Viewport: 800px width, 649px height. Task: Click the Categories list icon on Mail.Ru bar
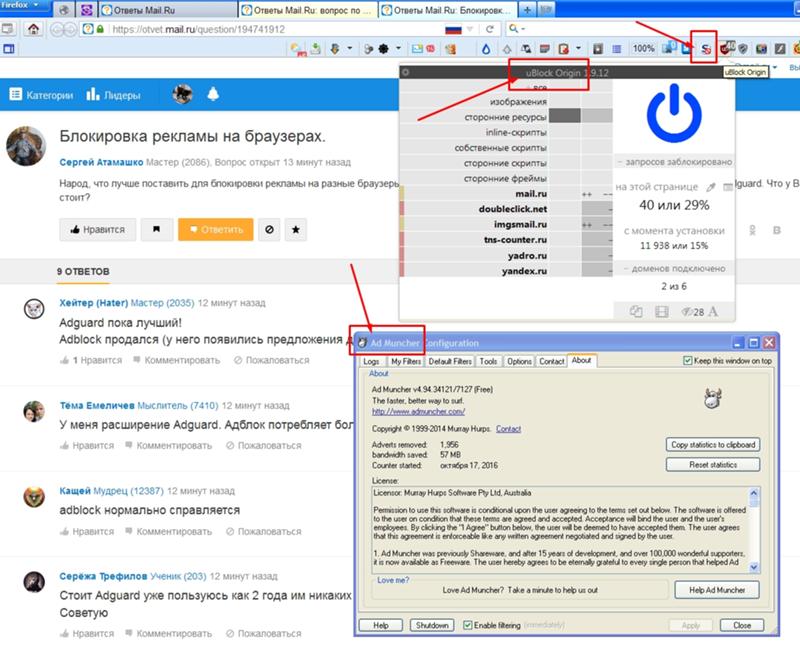point(16,94)
